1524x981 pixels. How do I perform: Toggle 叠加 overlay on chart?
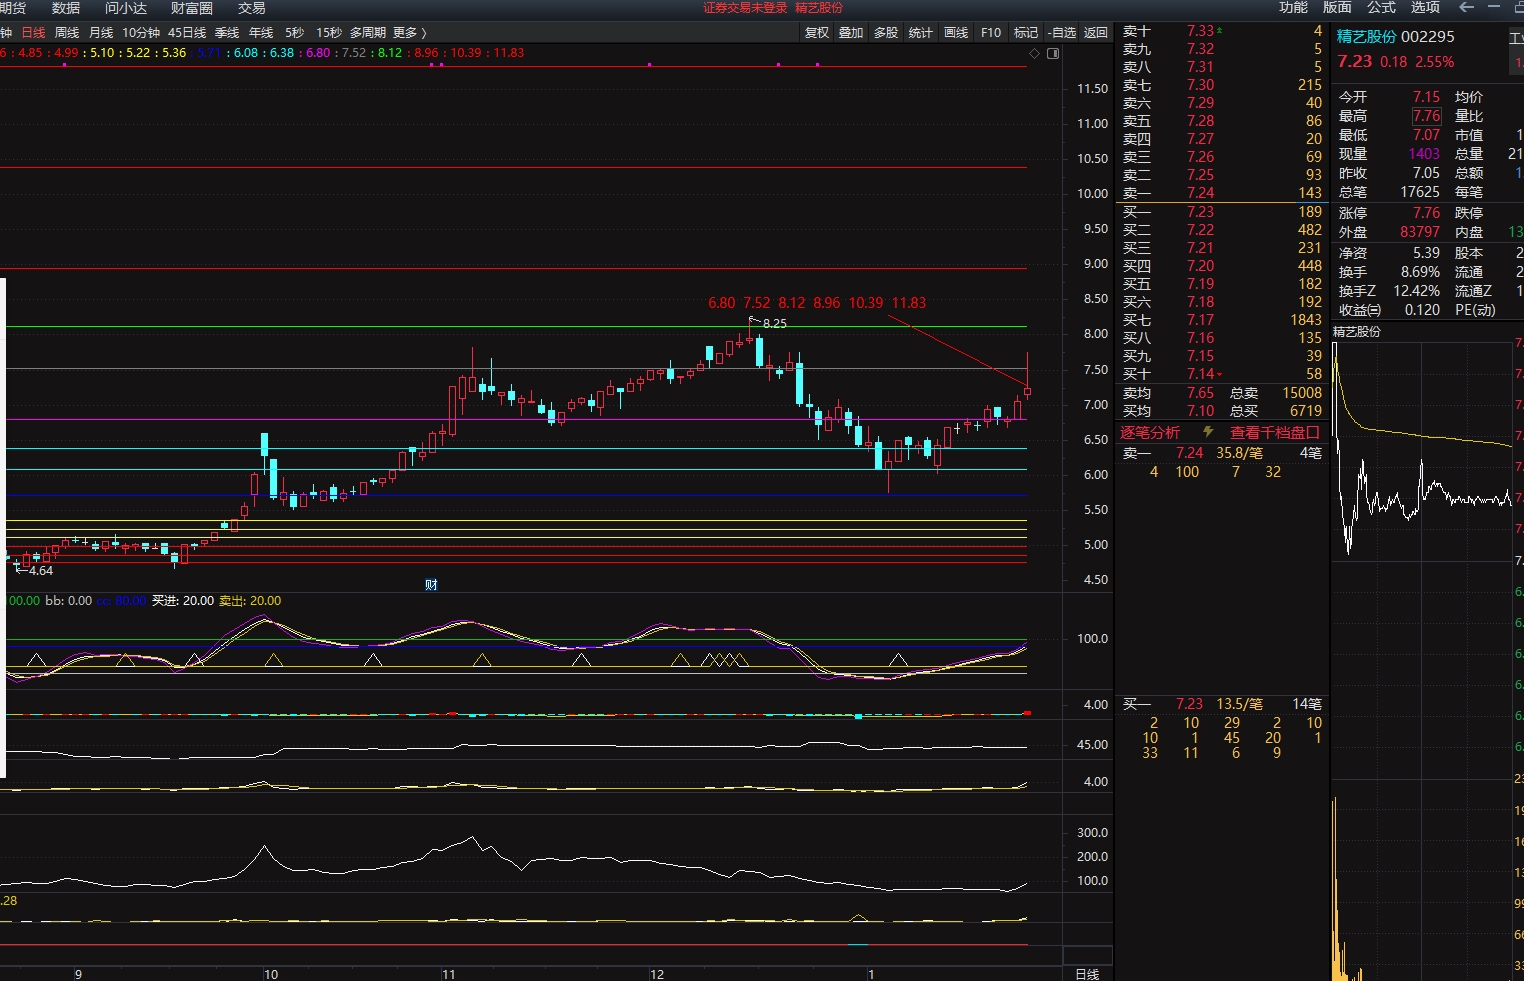point(851,33)
